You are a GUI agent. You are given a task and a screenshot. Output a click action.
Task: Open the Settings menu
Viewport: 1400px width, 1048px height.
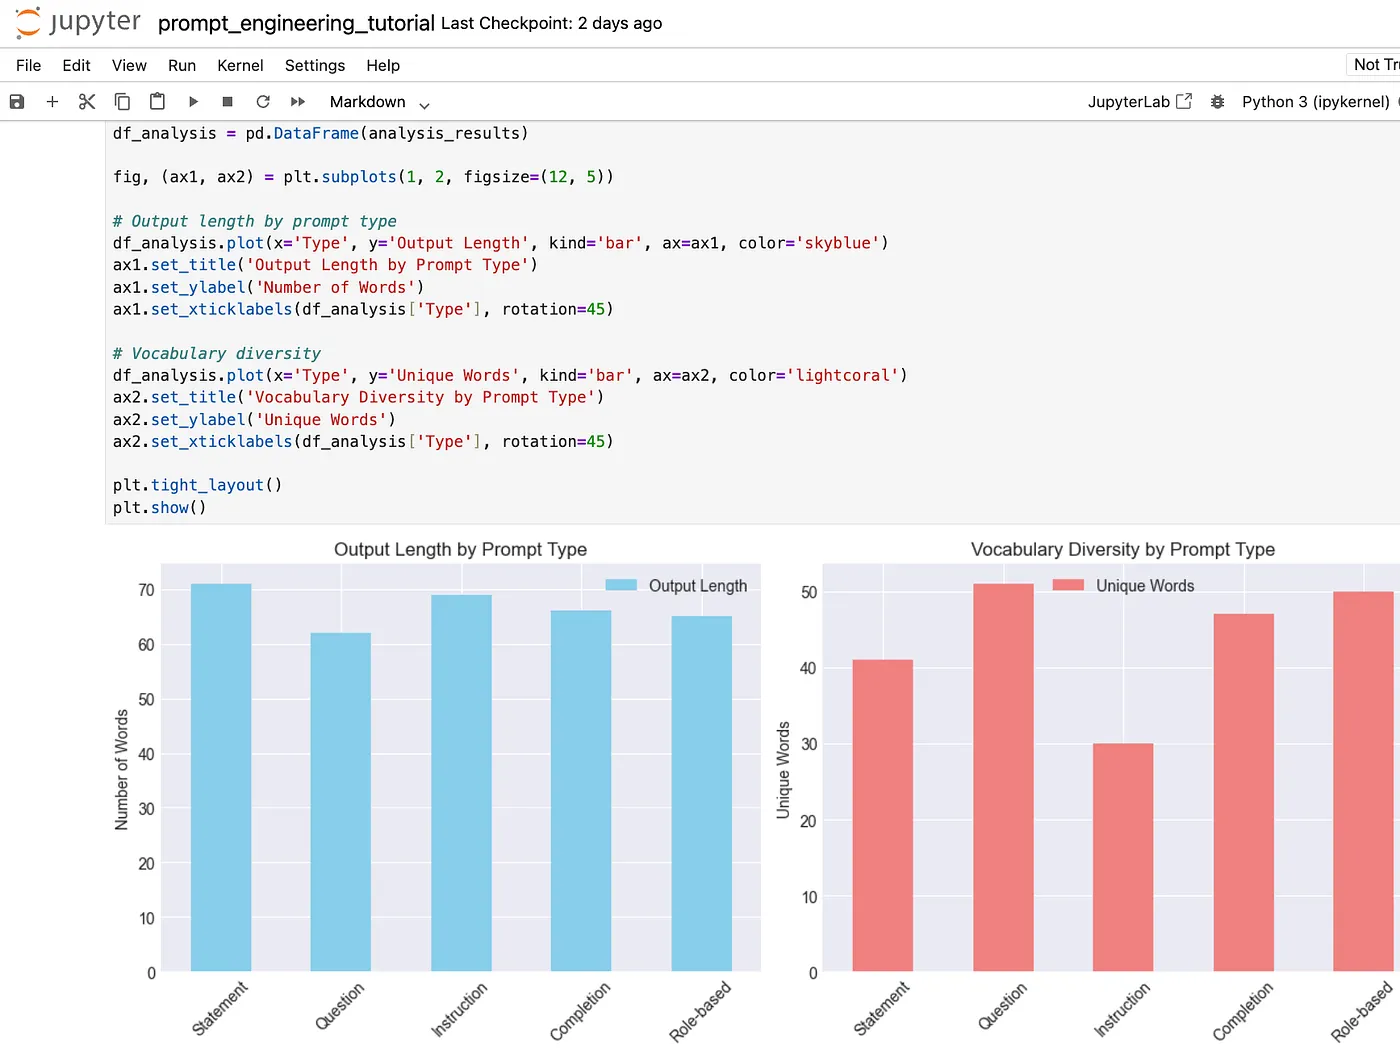pos(315,65)
